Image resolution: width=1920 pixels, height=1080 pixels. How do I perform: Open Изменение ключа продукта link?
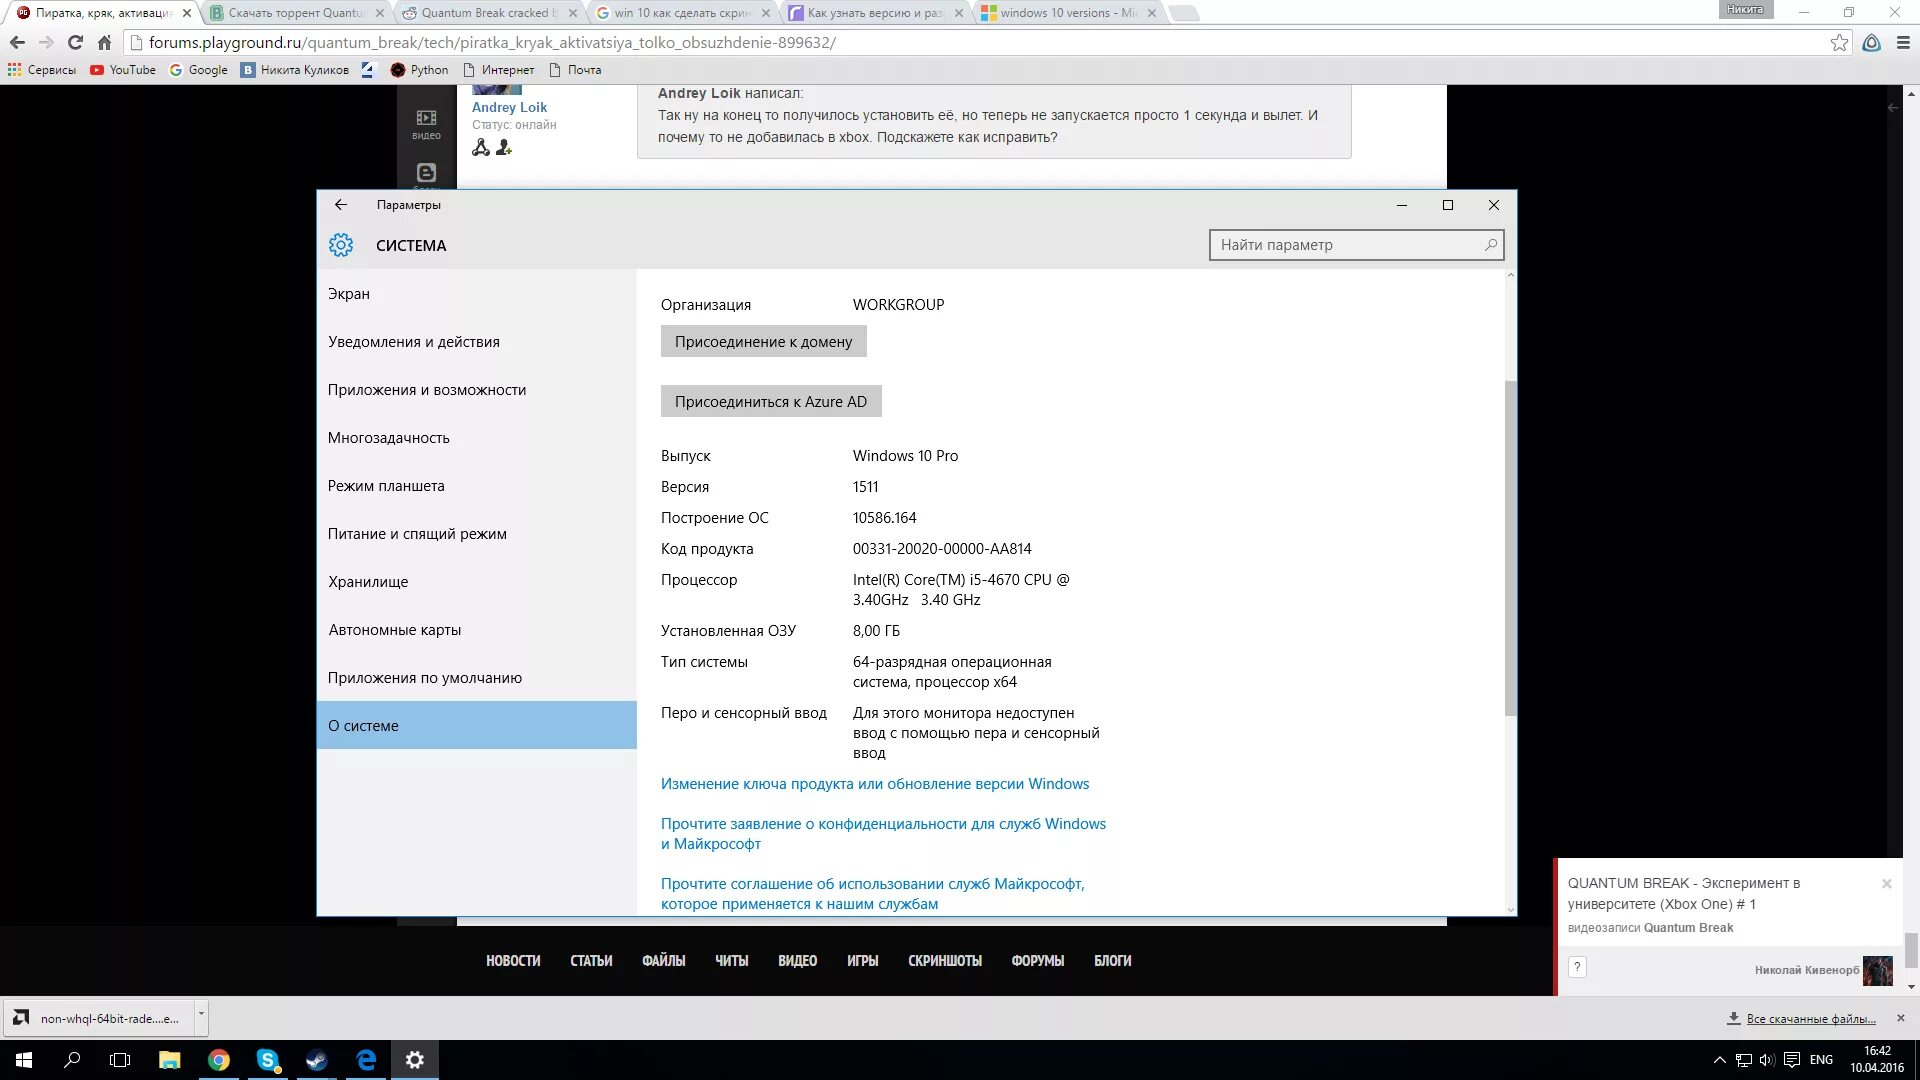(x=874, y=783)
